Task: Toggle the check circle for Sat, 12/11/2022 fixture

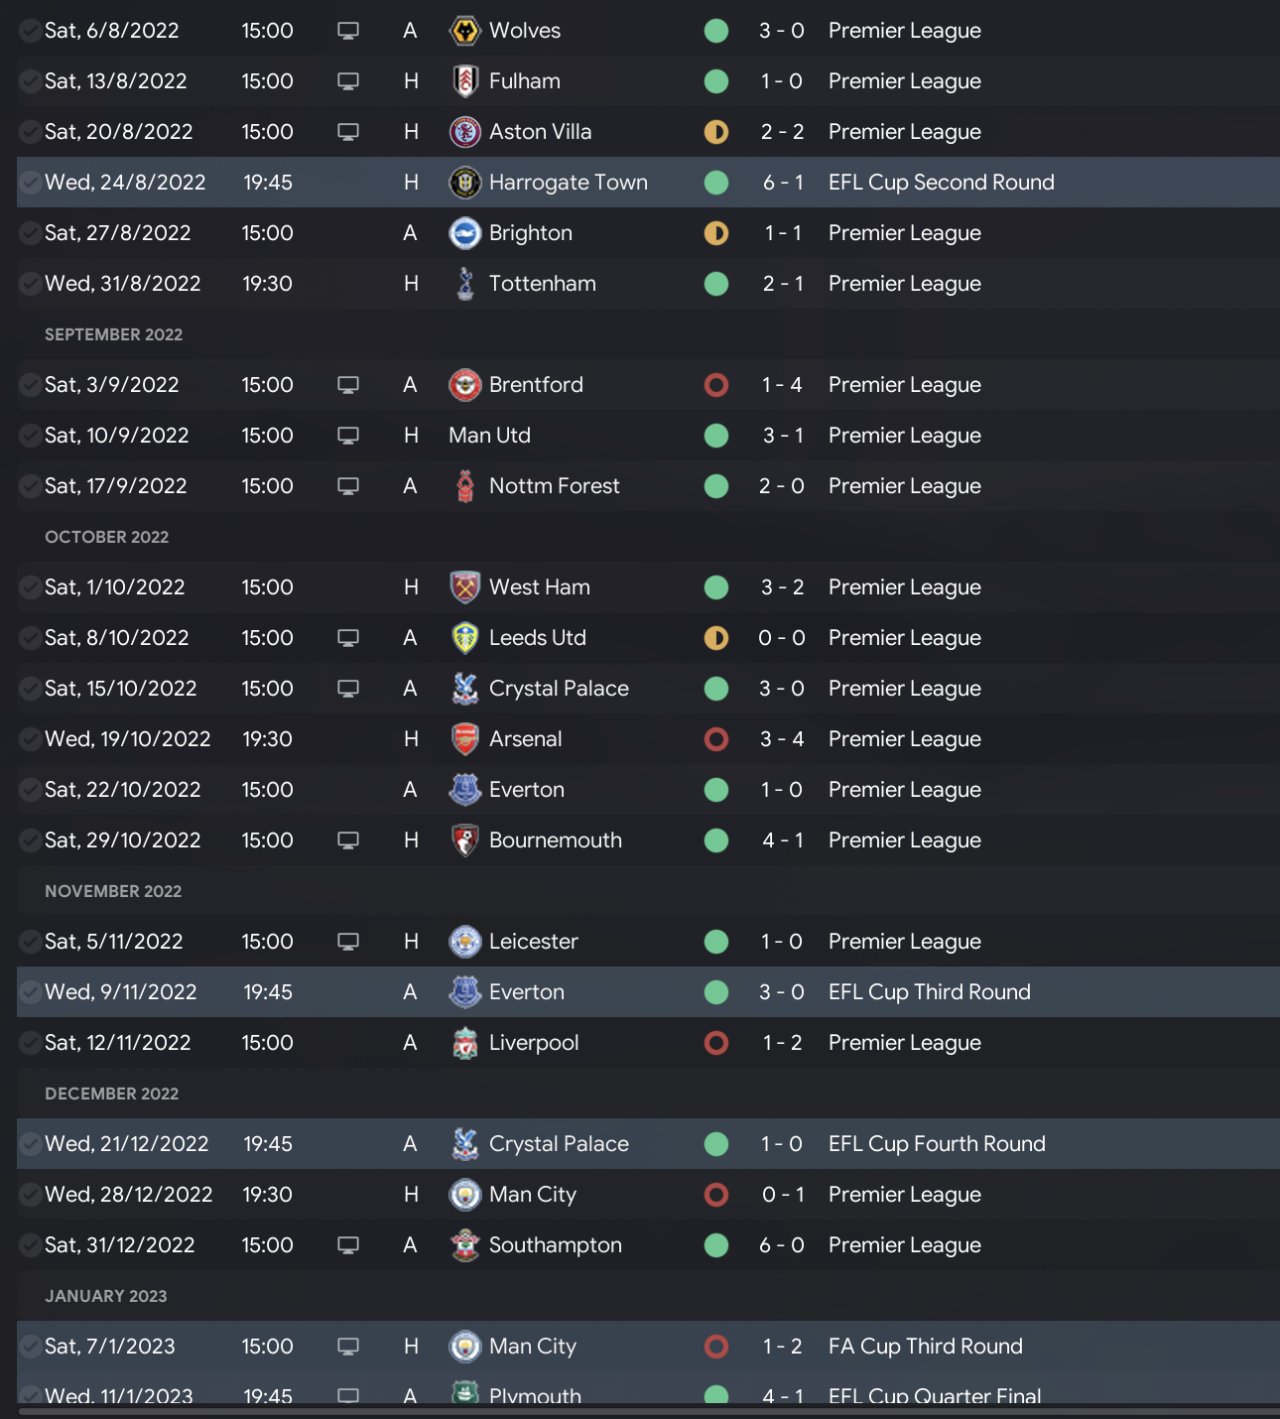Action: [30, 1043]
